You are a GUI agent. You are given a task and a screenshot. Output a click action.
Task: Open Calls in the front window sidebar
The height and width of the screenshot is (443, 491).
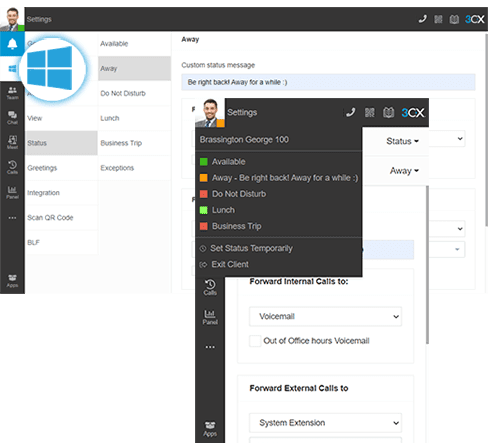pyautogui.click(x=210, y=287)
